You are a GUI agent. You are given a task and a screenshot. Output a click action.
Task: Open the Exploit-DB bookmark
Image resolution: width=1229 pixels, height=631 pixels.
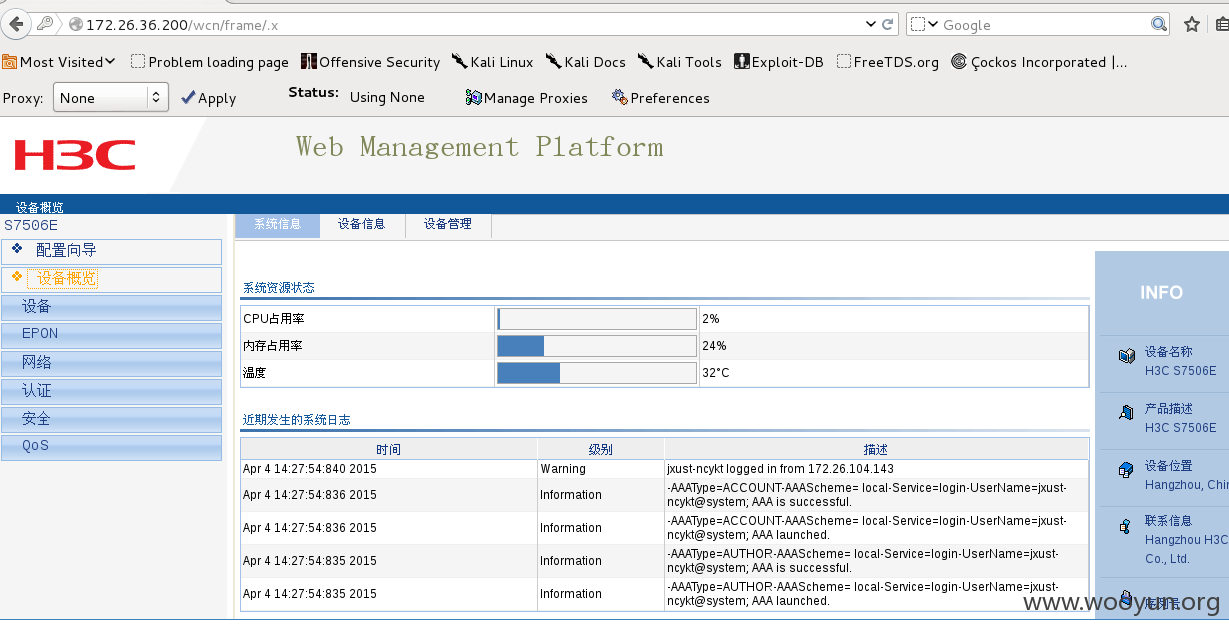pos(778,62)
